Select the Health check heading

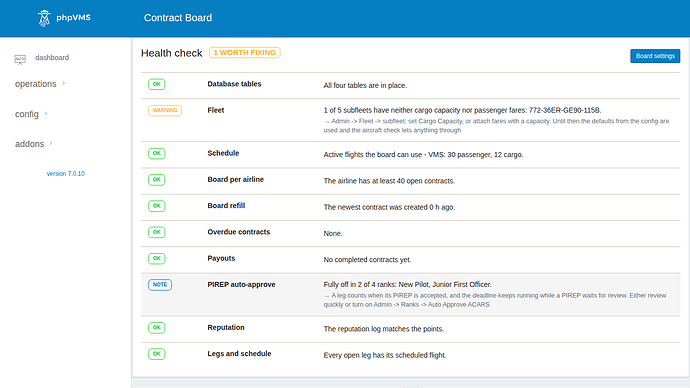tap(172, 53)
